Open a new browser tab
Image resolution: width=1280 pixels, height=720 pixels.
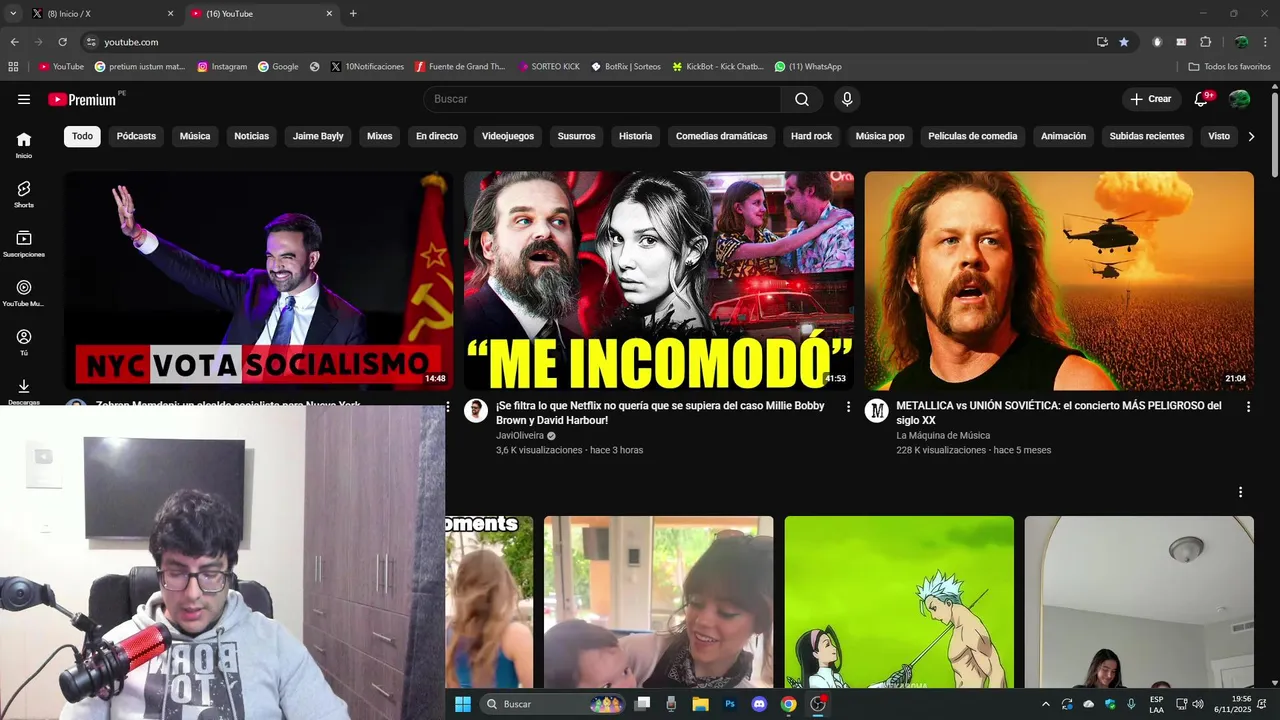click(353, 14)
